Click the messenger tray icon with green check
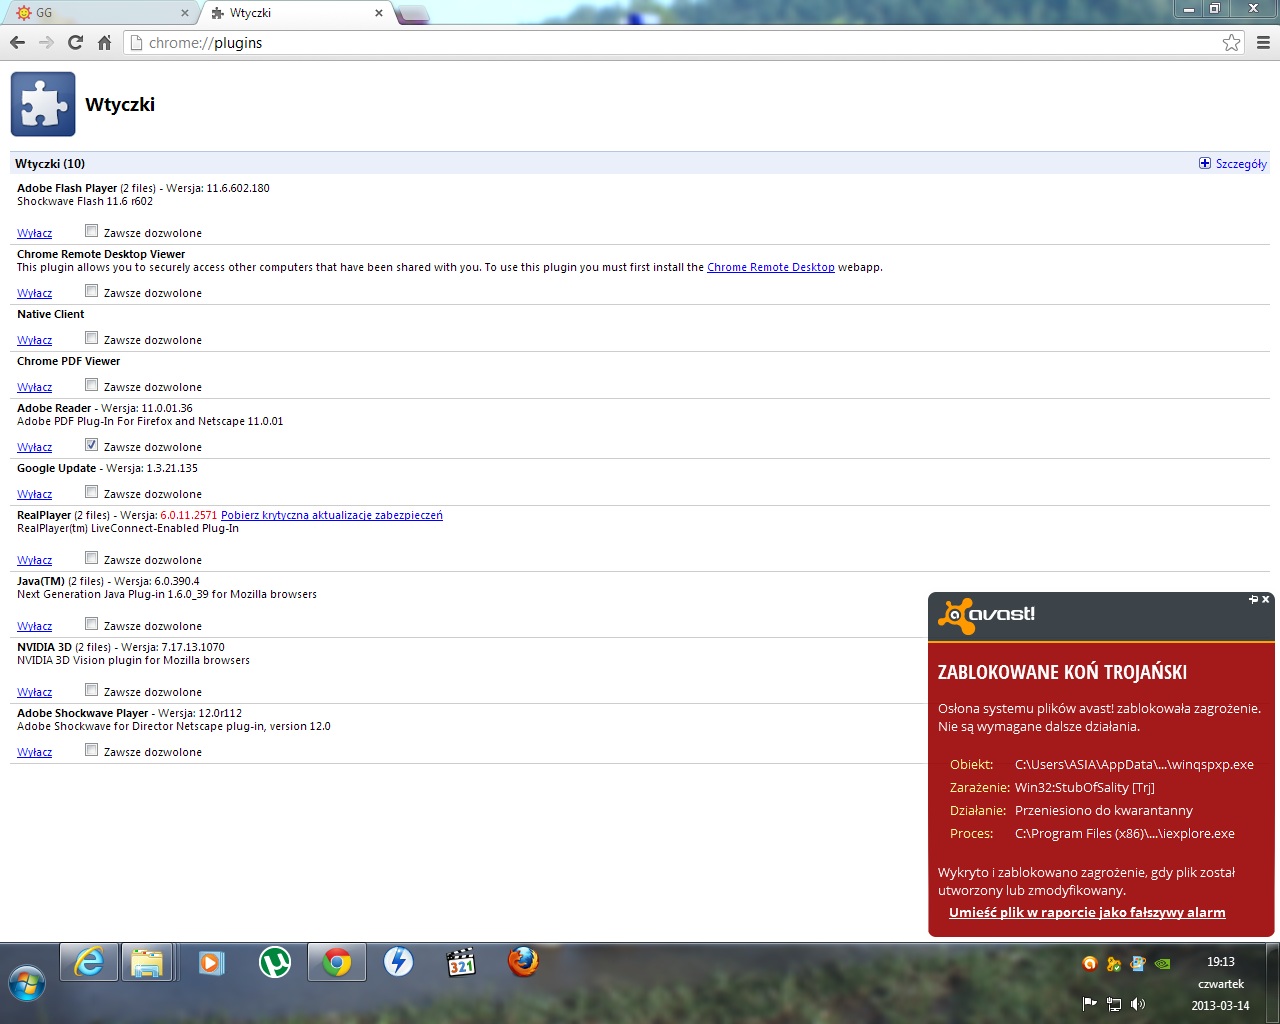Viewport: 1280px width, 1024px height. [x=1113, y=964]
